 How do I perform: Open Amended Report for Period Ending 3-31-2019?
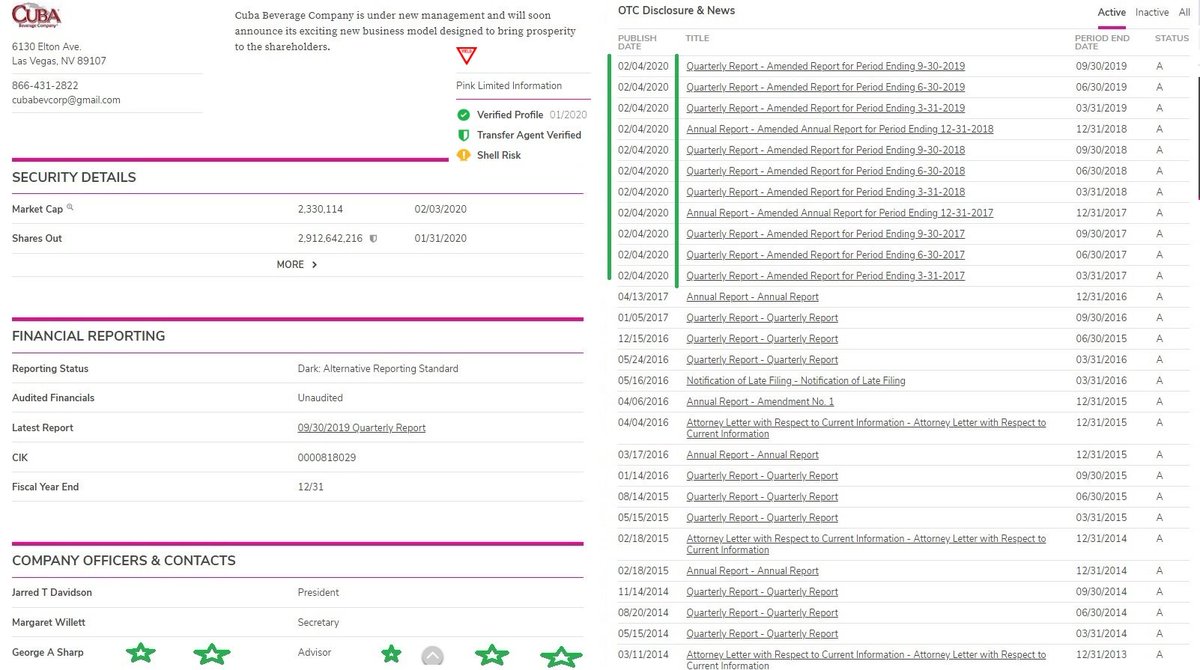[x=825, y=108]
